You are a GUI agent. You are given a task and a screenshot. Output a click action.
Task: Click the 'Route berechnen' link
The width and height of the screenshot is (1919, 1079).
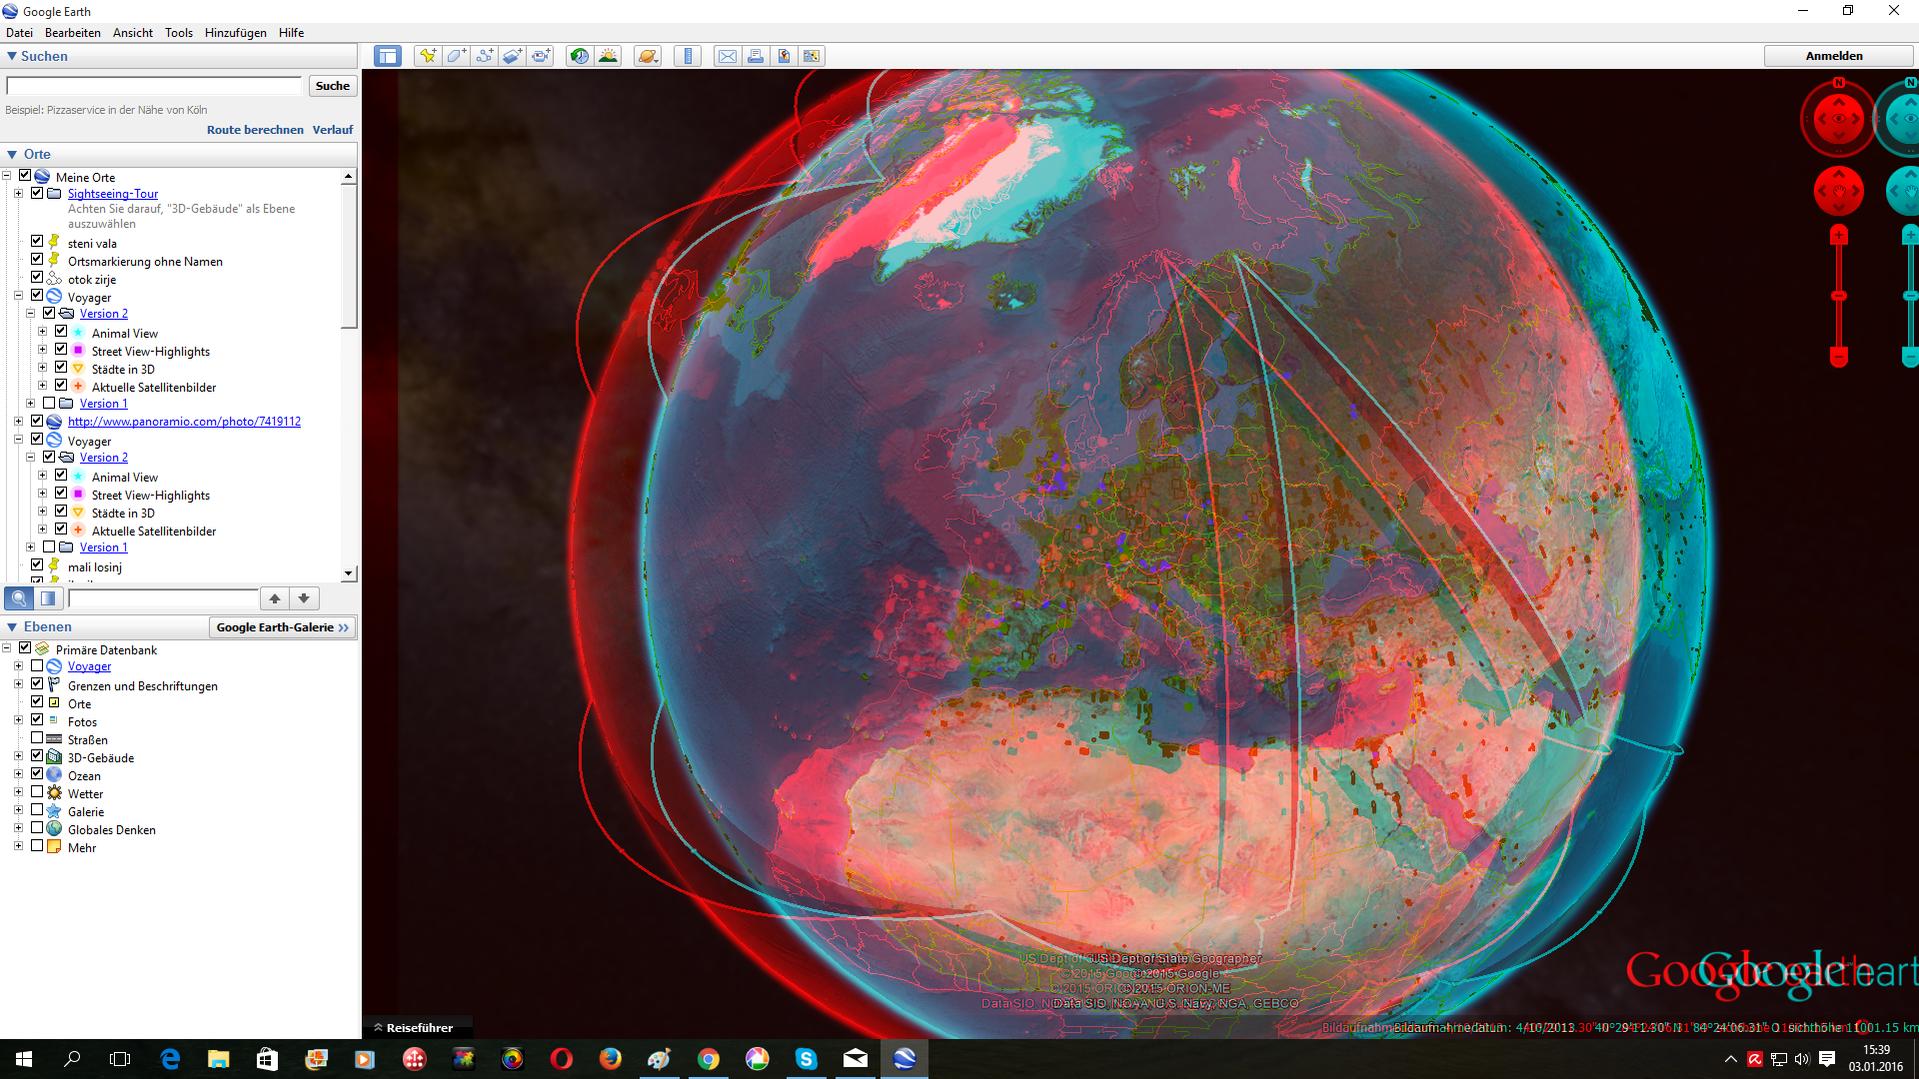(x=255, y=130)
